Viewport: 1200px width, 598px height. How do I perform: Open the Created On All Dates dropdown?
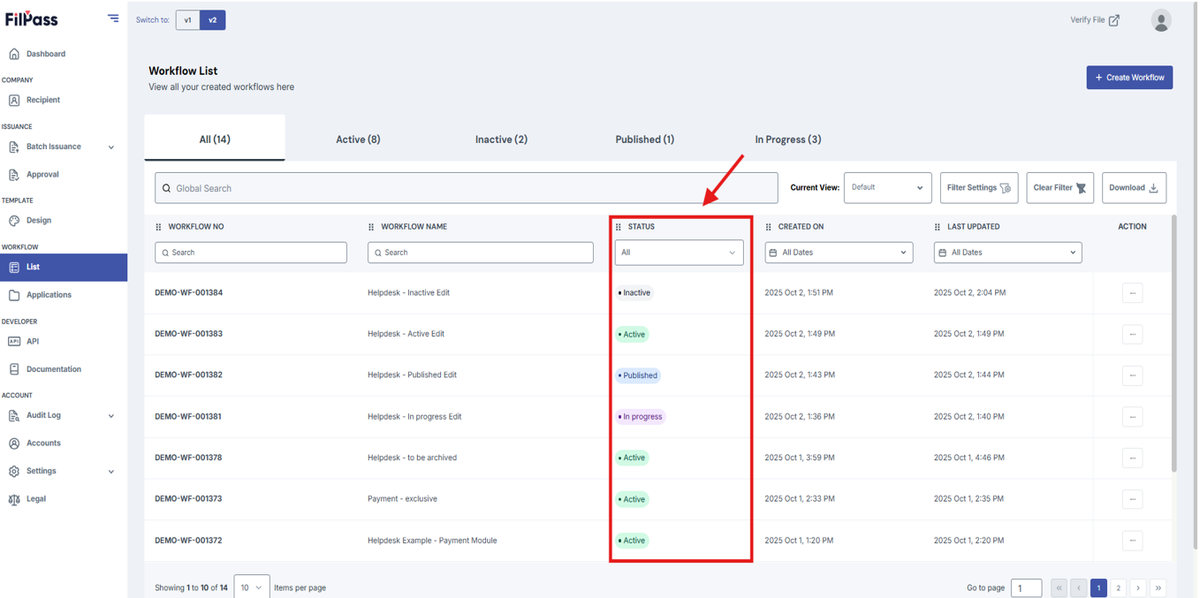click(x=839, y=252)
